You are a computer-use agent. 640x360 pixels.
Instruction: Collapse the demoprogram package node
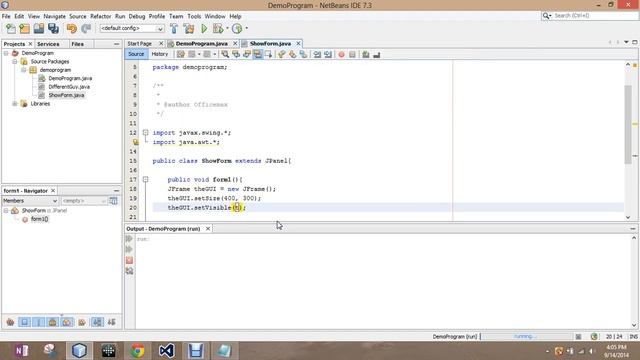24,70
